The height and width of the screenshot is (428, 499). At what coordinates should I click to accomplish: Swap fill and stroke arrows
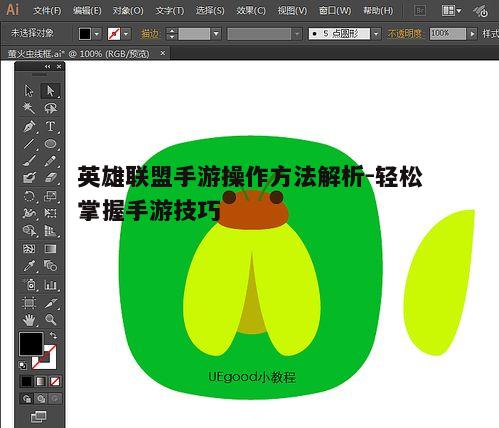[x=53, y=335]
